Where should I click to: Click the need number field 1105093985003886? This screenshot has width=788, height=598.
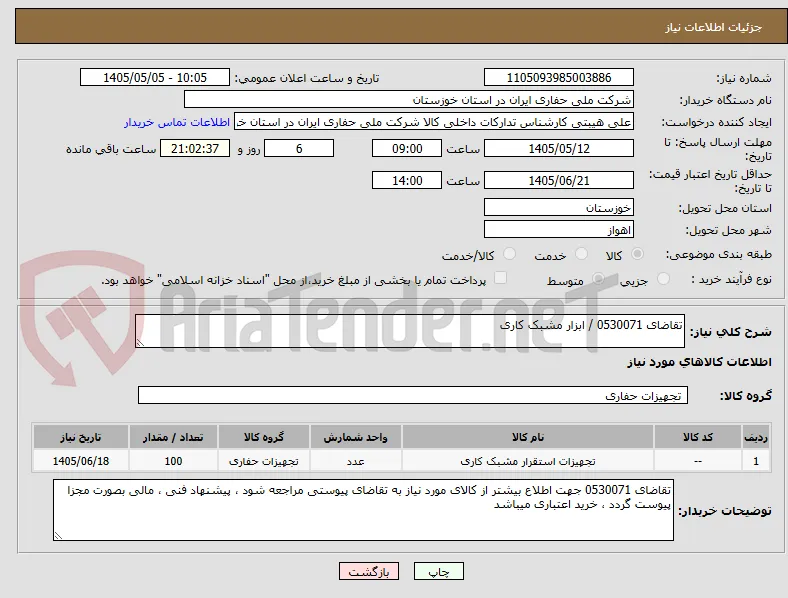pyautogui.click(x=558, y=77)
